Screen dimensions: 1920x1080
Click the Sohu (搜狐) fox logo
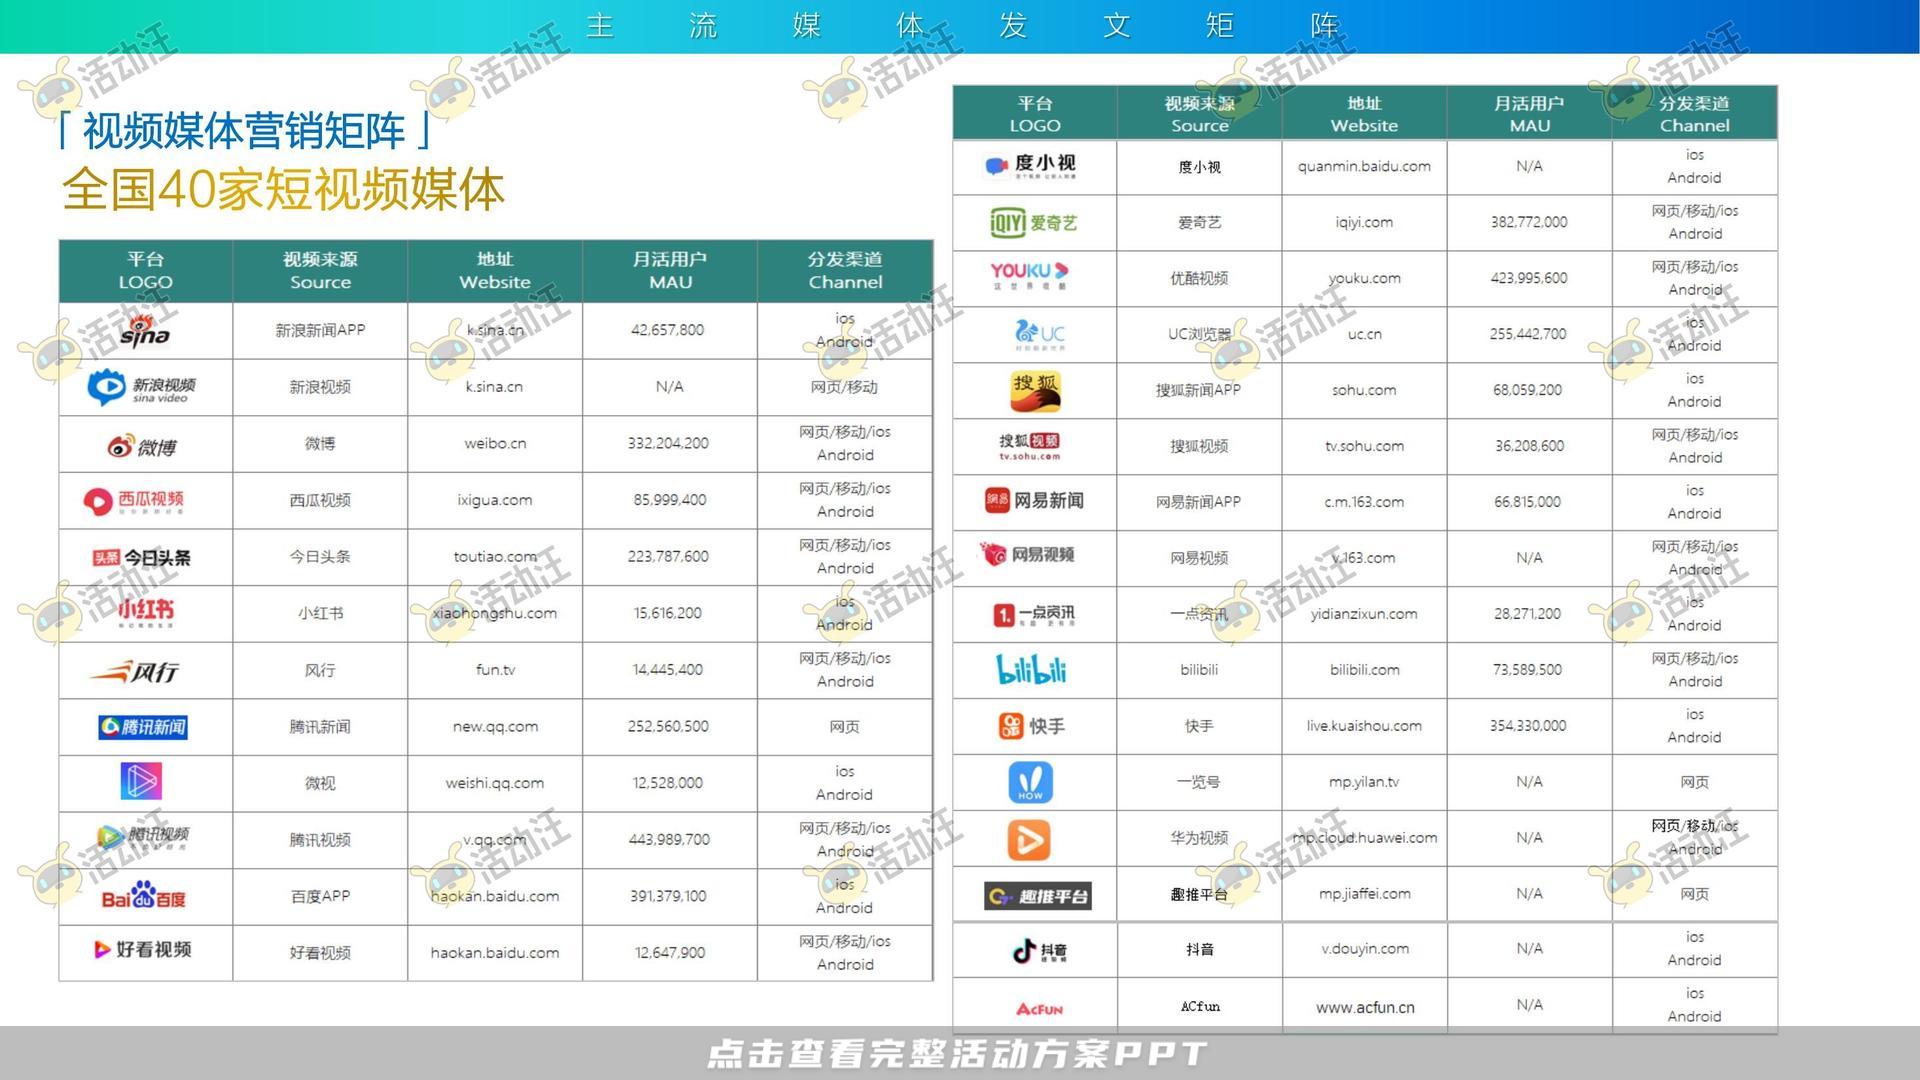(x=1035, y=391)
